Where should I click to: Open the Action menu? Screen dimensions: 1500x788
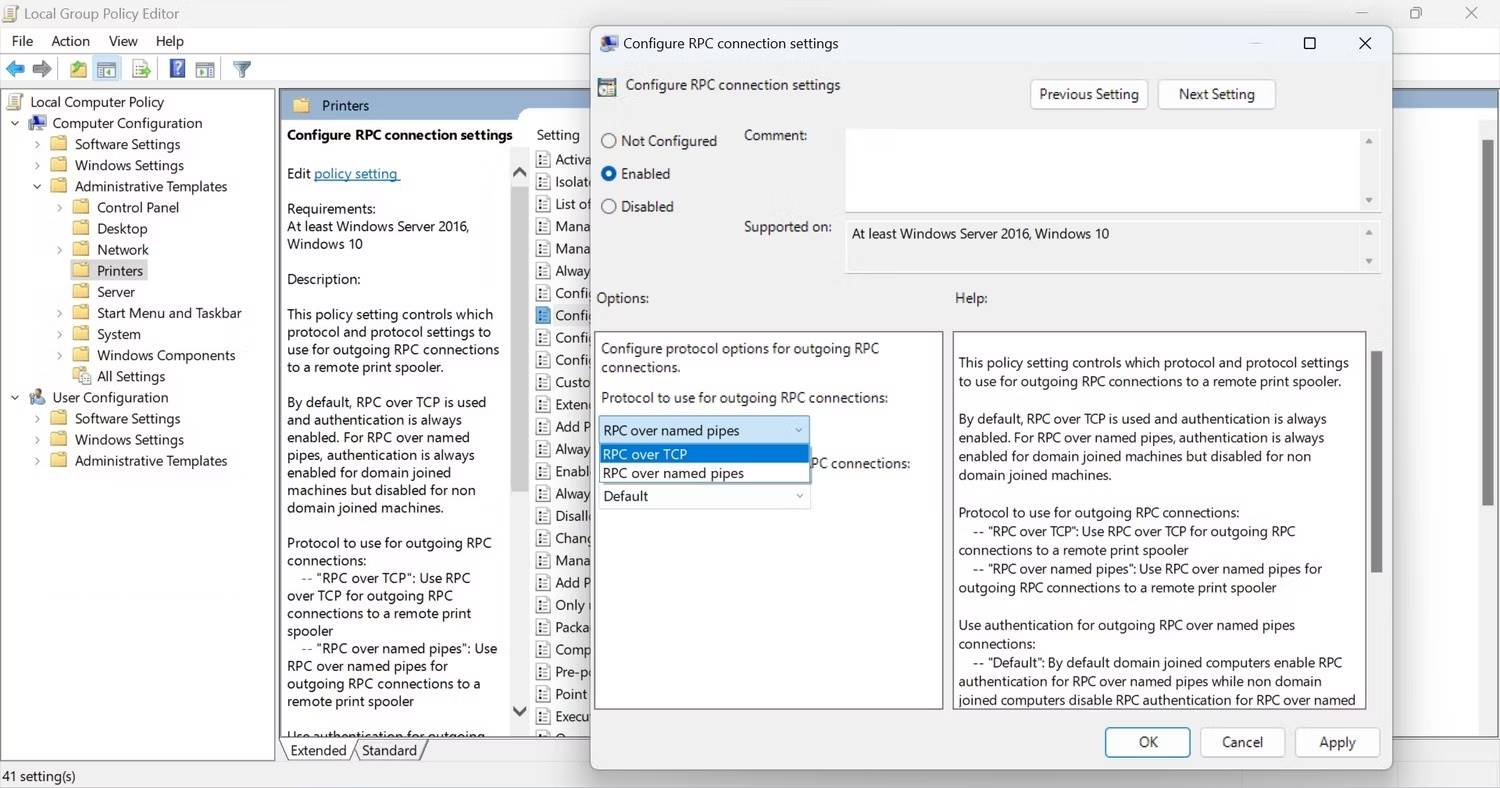click(70, 41)
